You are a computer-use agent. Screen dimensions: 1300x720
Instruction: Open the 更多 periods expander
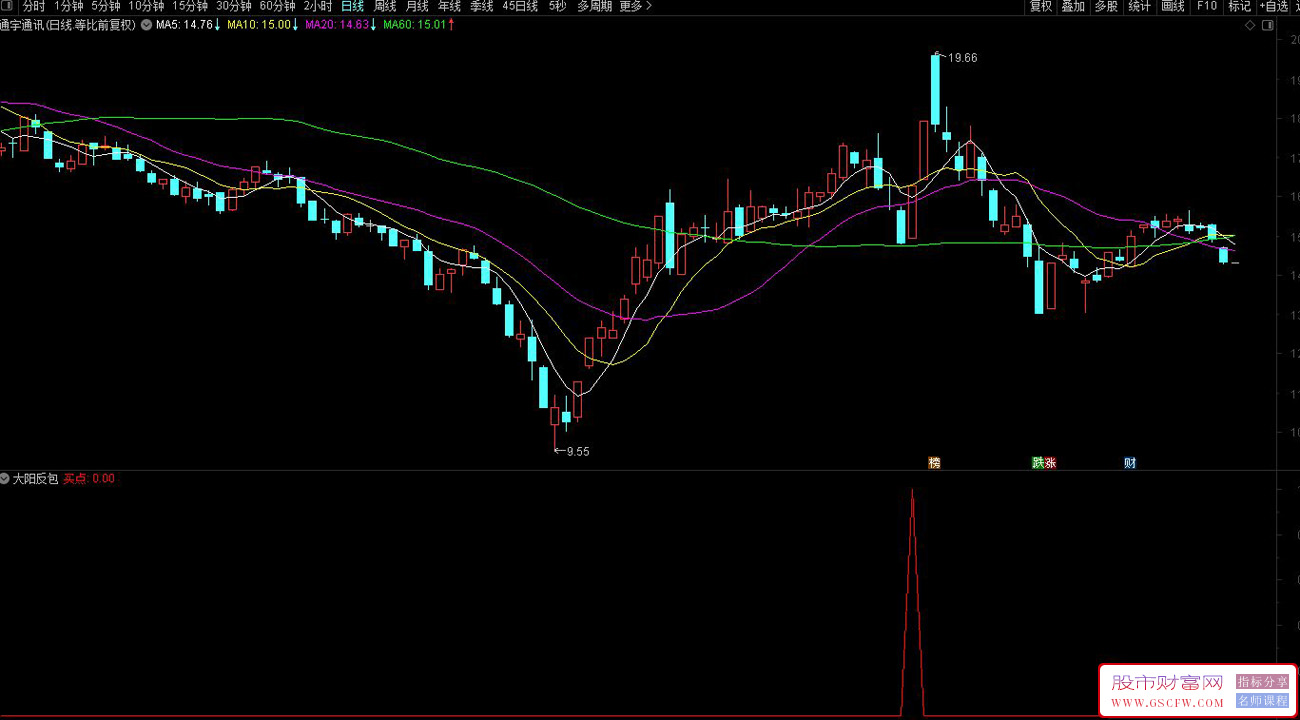click(634, 6)
